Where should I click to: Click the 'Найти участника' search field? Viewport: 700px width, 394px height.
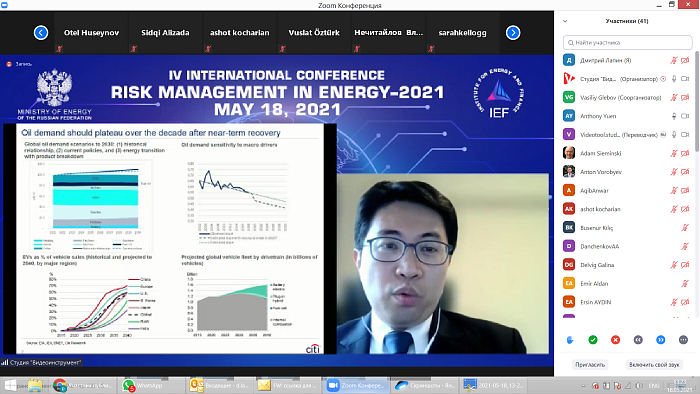coord(627,42)
